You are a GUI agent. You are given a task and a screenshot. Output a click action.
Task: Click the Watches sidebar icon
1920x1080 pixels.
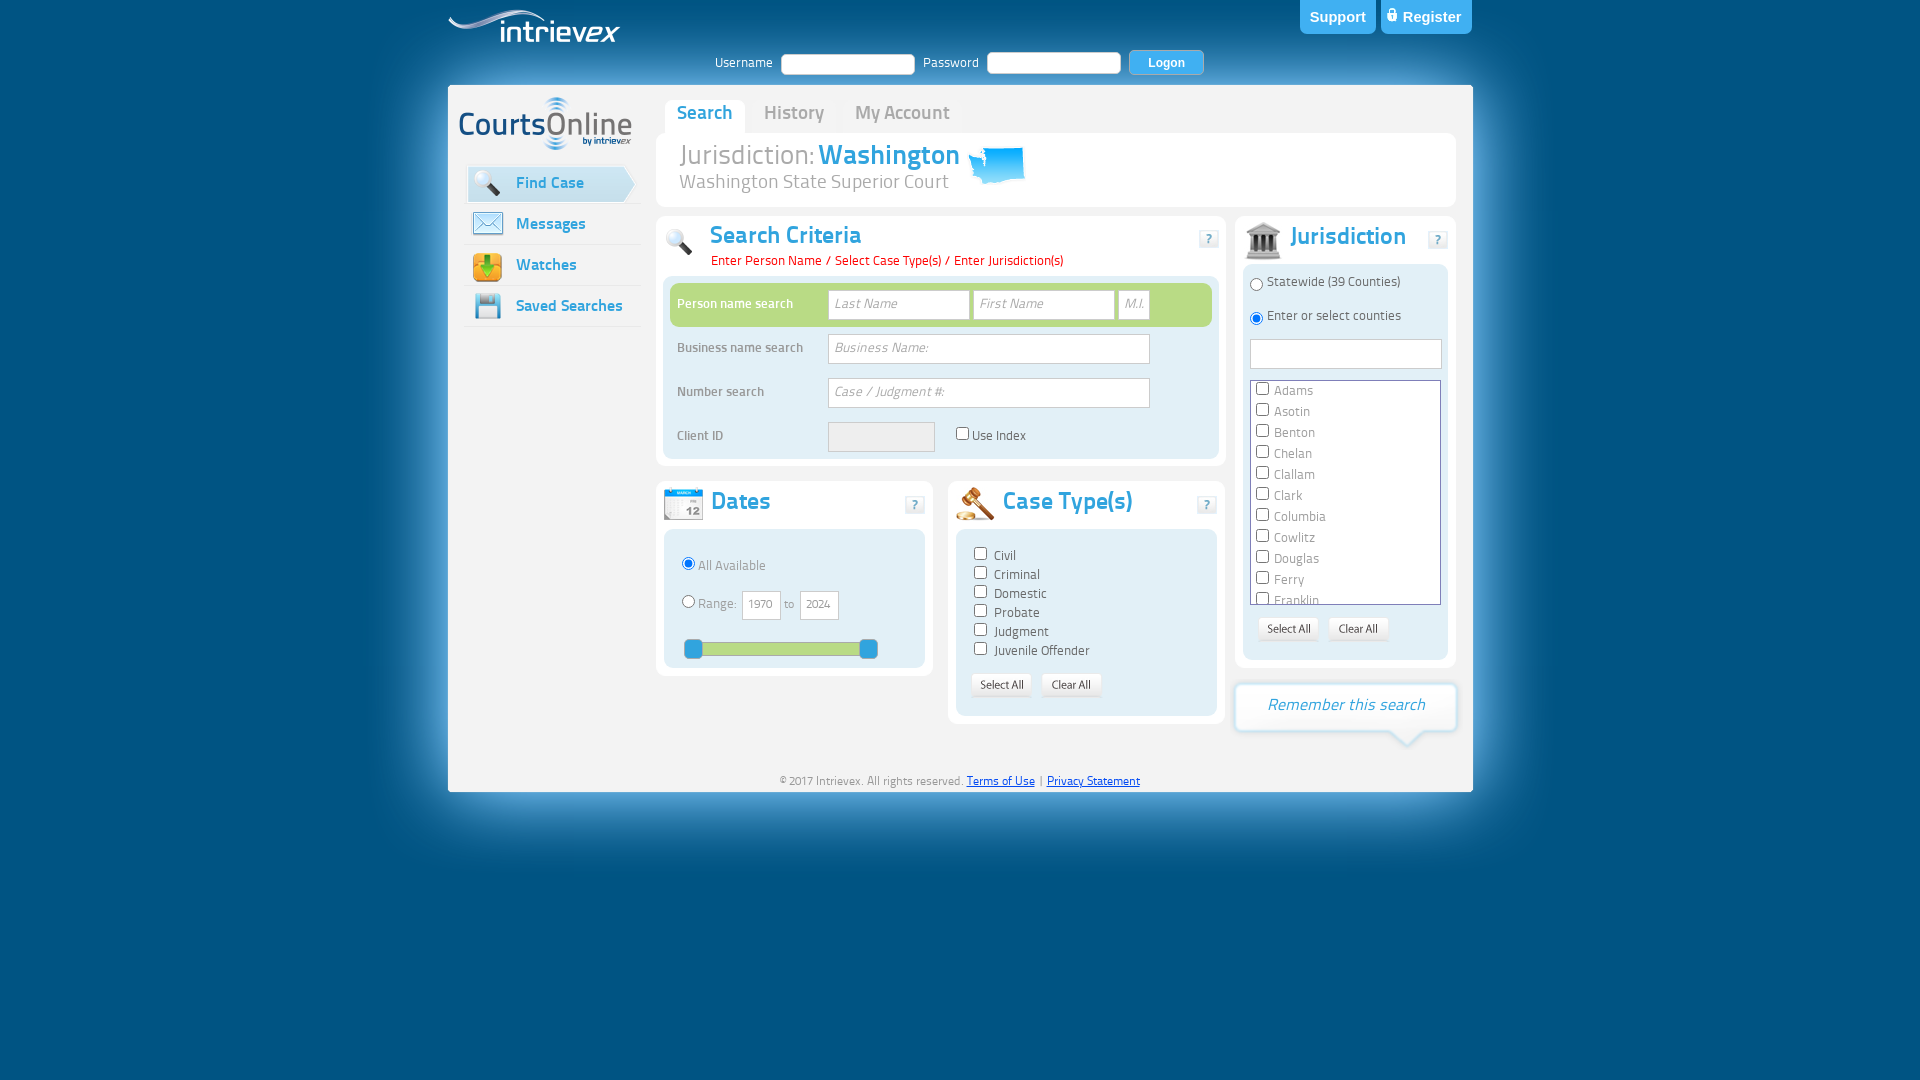click(x=488, y=264)
